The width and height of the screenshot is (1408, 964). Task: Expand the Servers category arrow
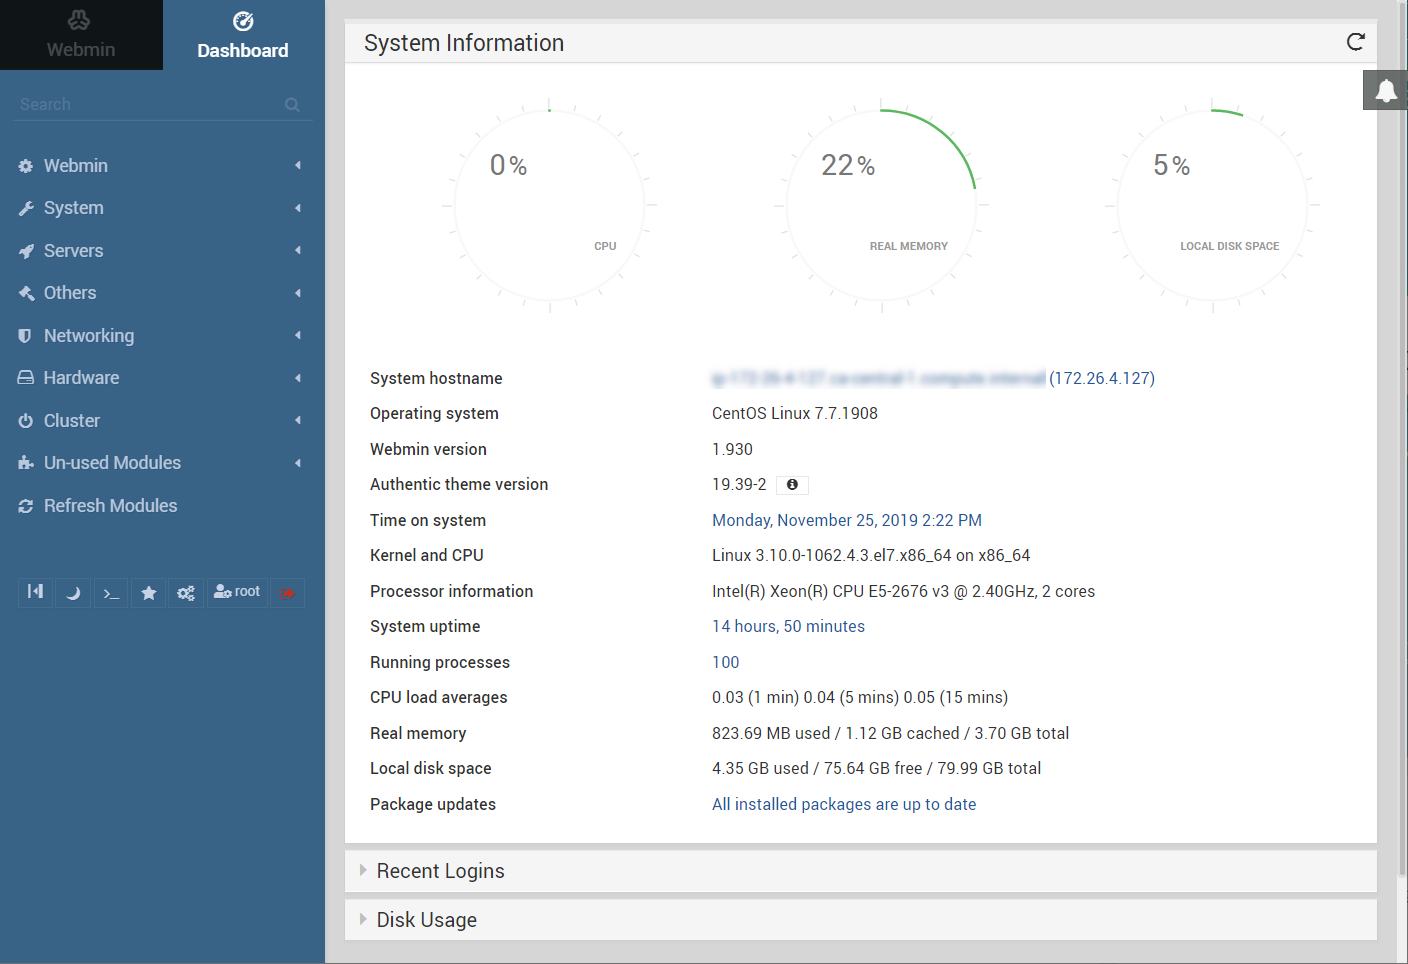298,251
